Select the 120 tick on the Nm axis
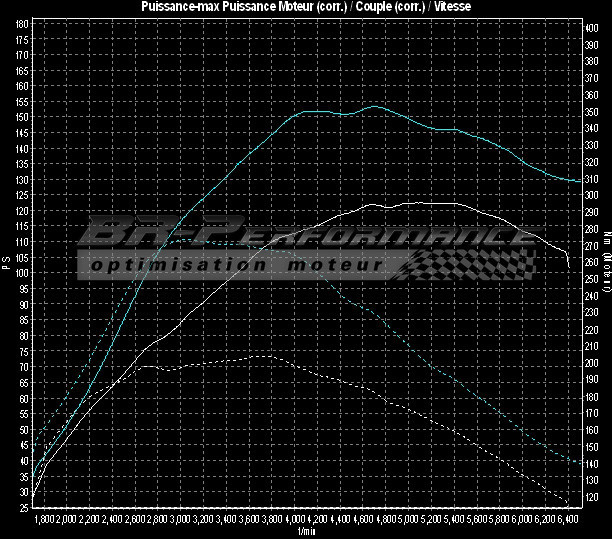This screenshot has width=612, height=539. point(591,497)
